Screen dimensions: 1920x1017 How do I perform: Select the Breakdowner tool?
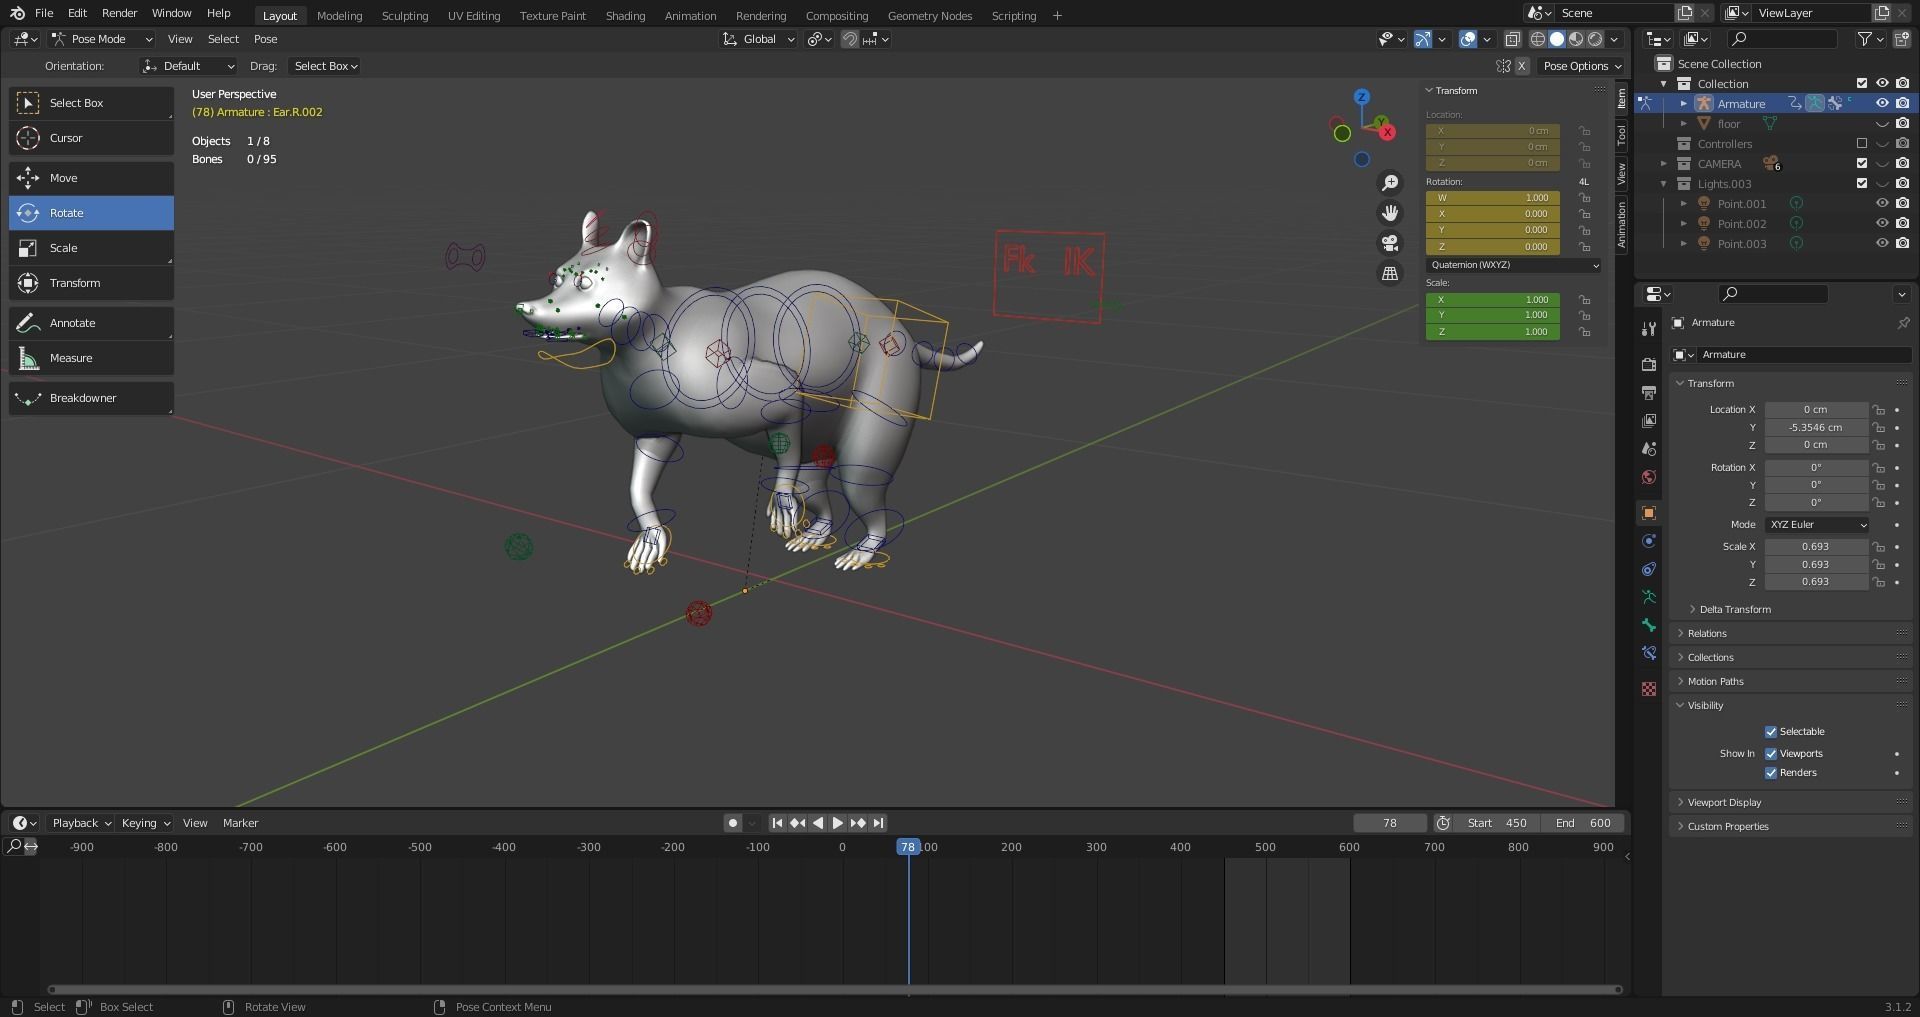pos(91,398)
